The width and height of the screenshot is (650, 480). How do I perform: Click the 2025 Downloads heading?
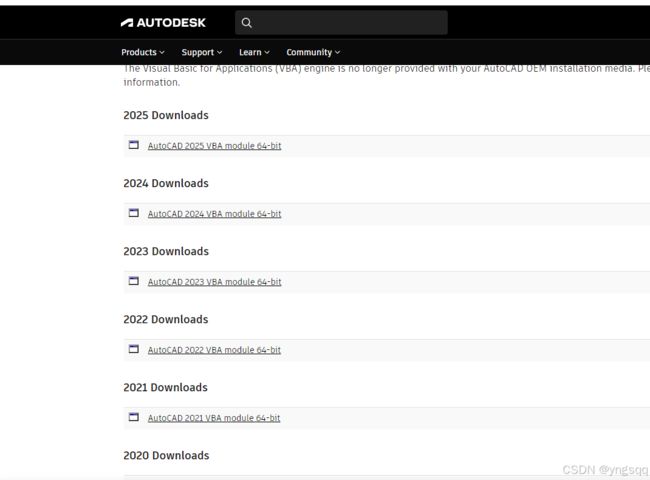166,115
